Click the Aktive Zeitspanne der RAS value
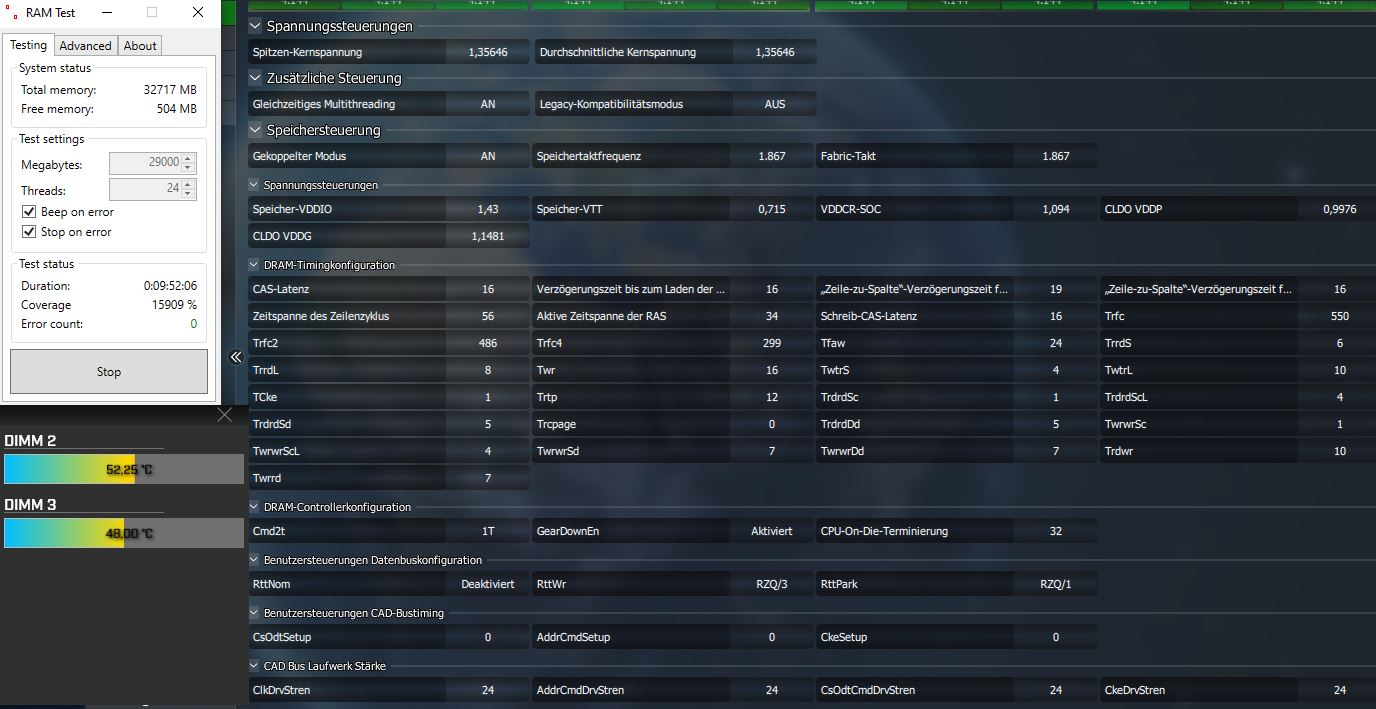Viewport: 1376px width, 709px height. coord(772,316)
